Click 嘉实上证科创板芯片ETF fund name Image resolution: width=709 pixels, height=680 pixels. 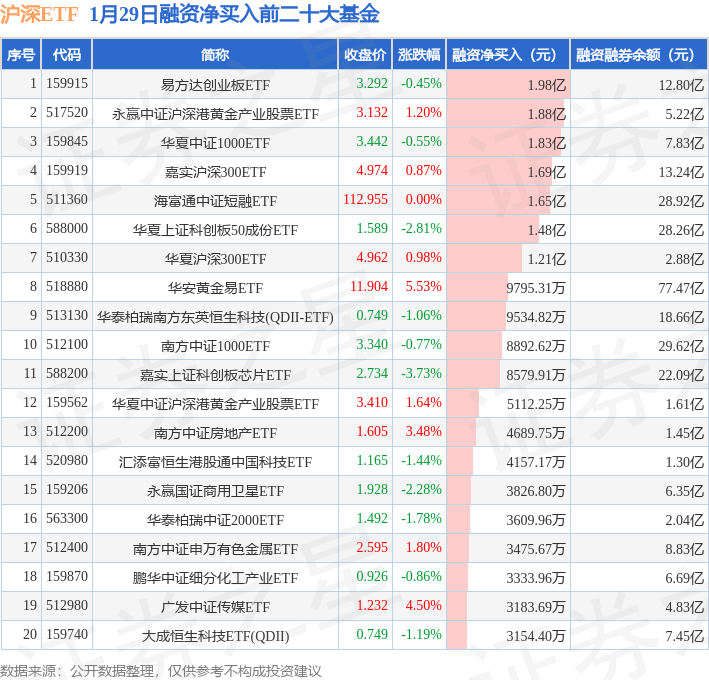click(x=215, y=375)
